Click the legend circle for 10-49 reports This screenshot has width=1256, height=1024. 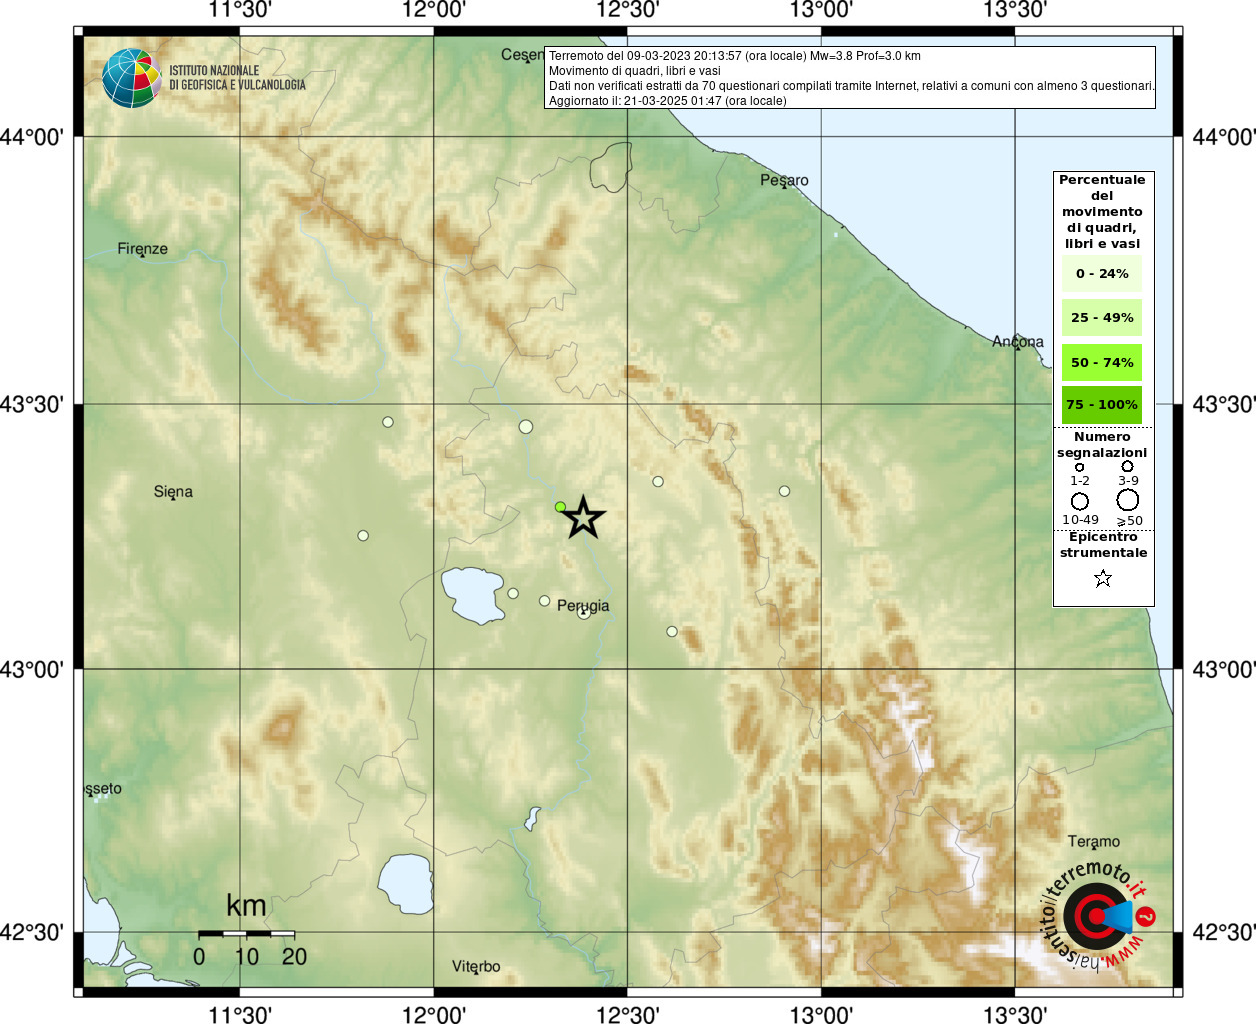[x=1080, y=501]
